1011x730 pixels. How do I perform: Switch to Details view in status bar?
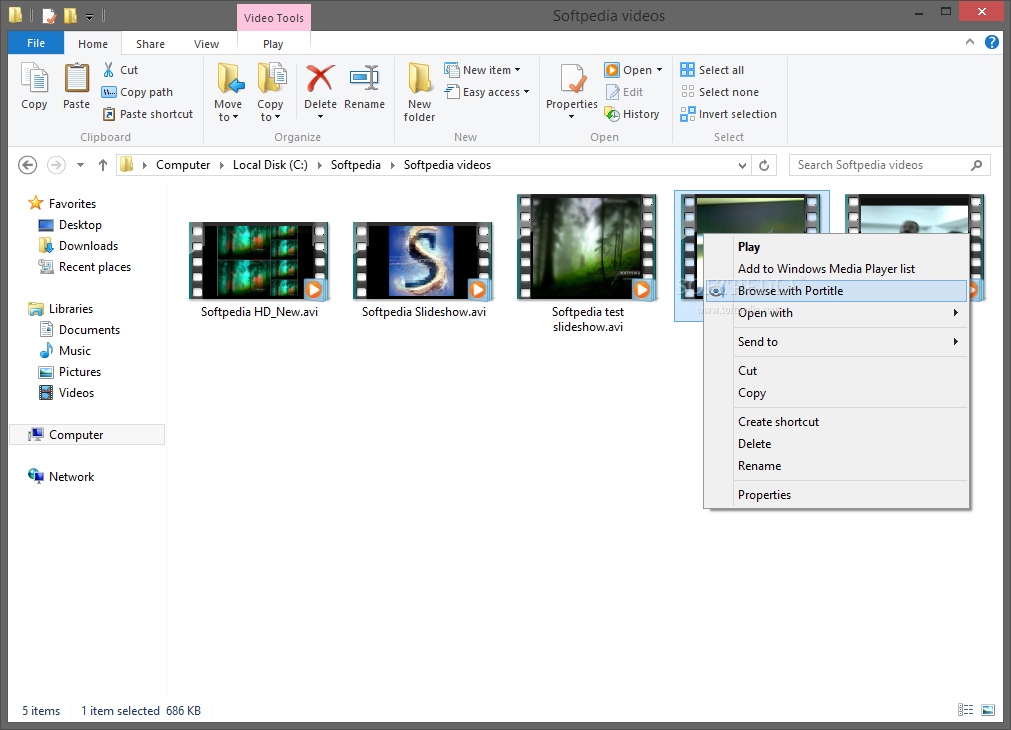tap(965, 709)
